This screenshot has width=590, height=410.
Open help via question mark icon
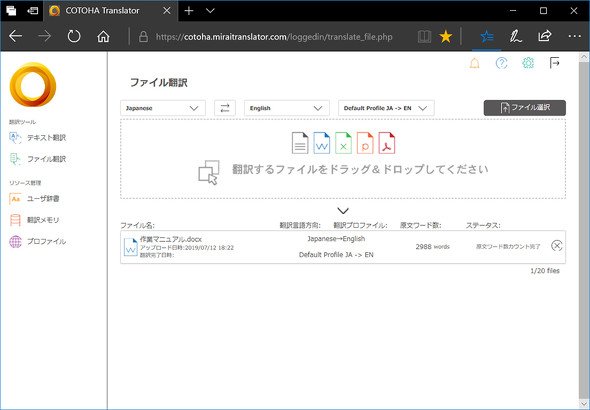pos(501,63)
